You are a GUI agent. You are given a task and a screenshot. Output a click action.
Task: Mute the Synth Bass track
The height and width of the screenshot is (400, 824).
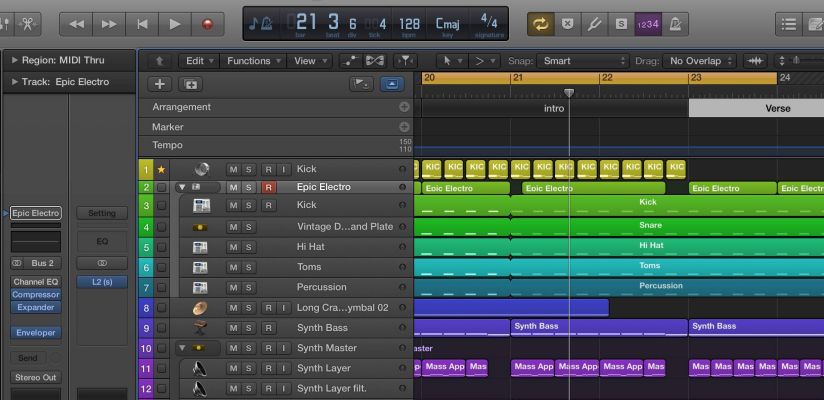coord(233,328)
